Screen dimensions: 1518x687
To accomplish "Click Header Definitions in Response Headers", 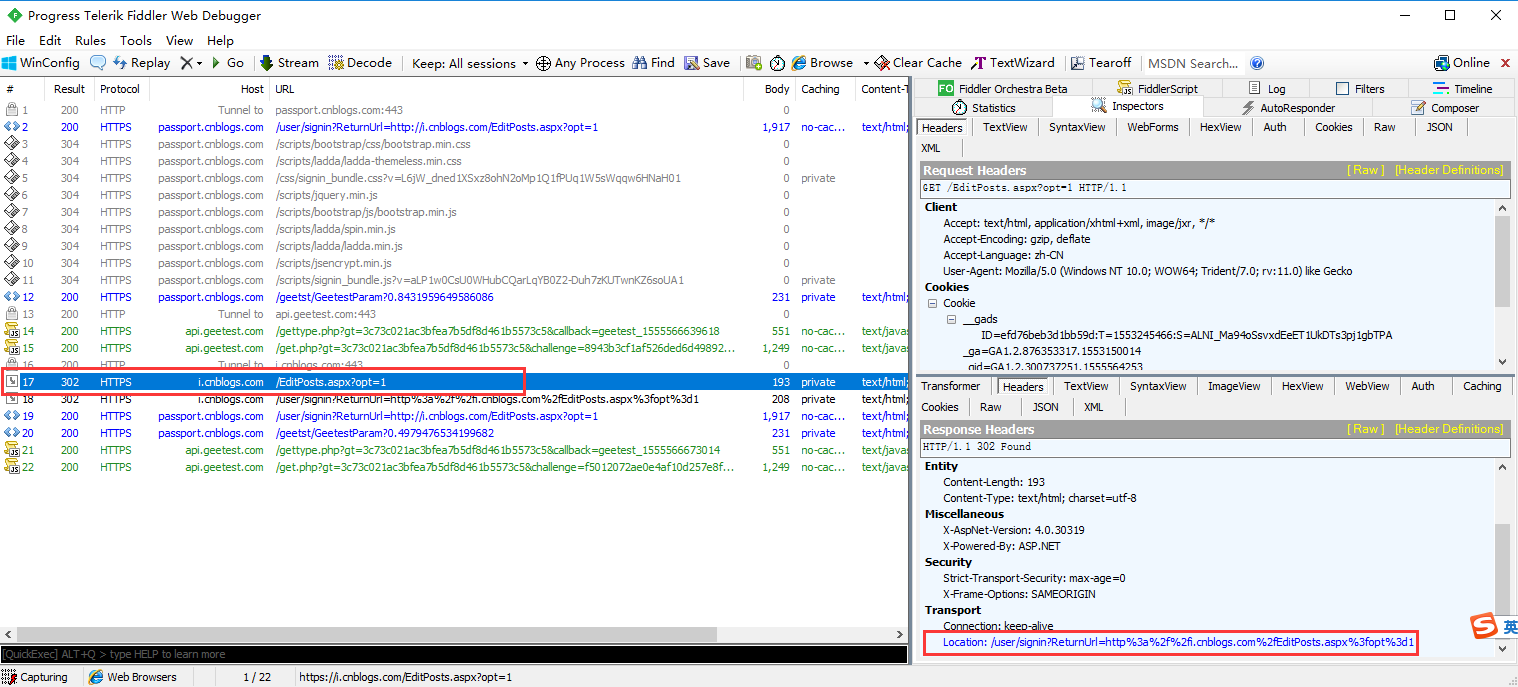I will (x=1449, y=429).
